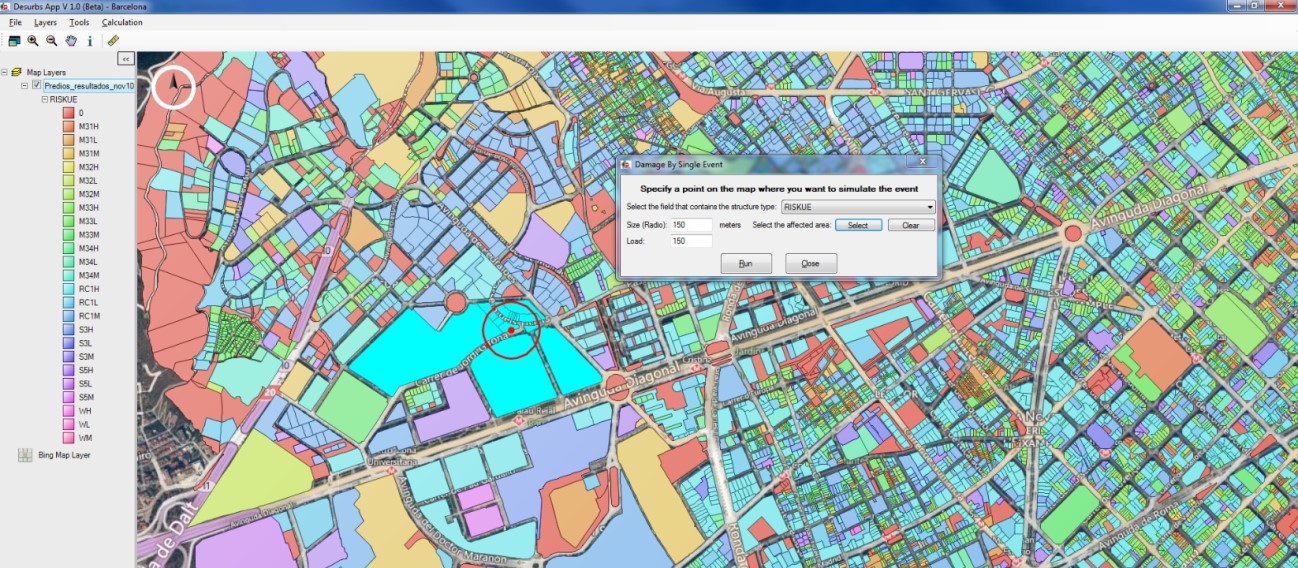
Task: Select the Zoom In magnifier tool
Action: coord(33,41)
